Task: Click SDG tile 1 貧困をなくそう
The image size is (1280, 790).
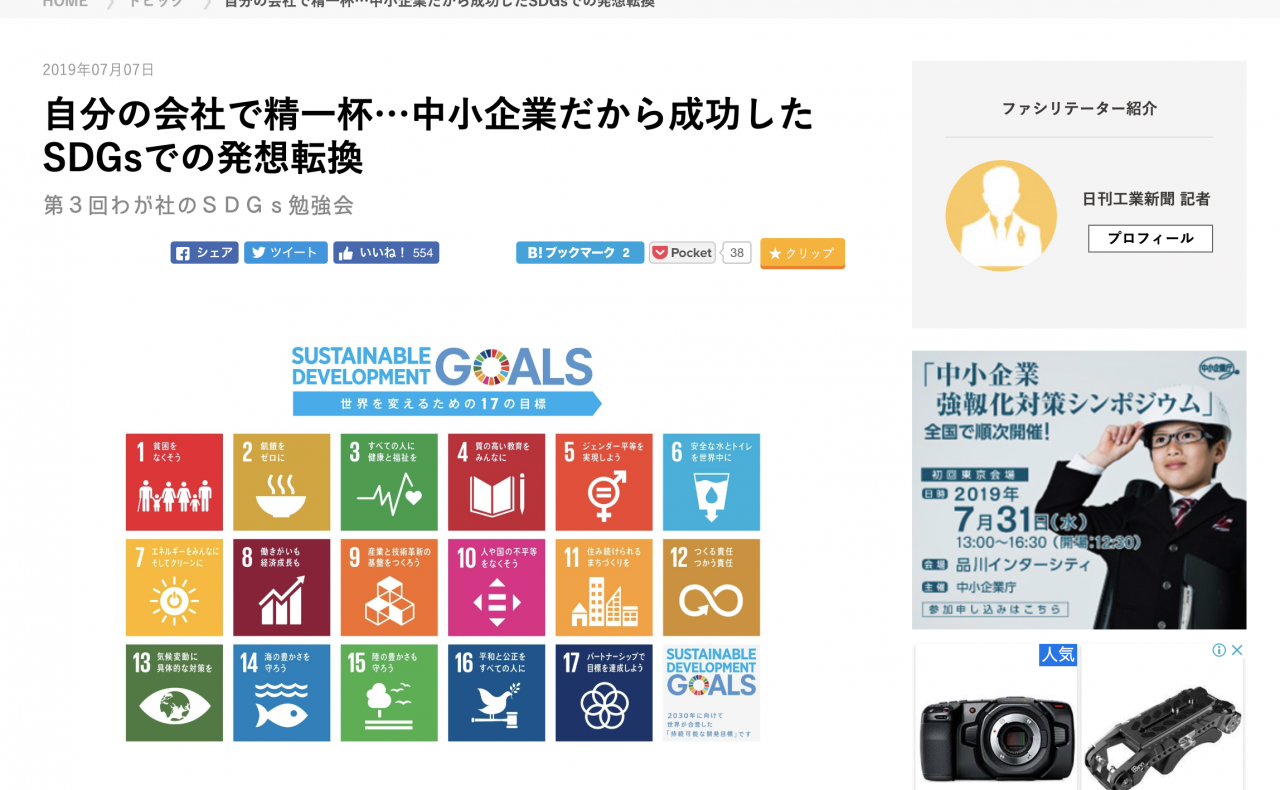Action: tap(174, 482)
